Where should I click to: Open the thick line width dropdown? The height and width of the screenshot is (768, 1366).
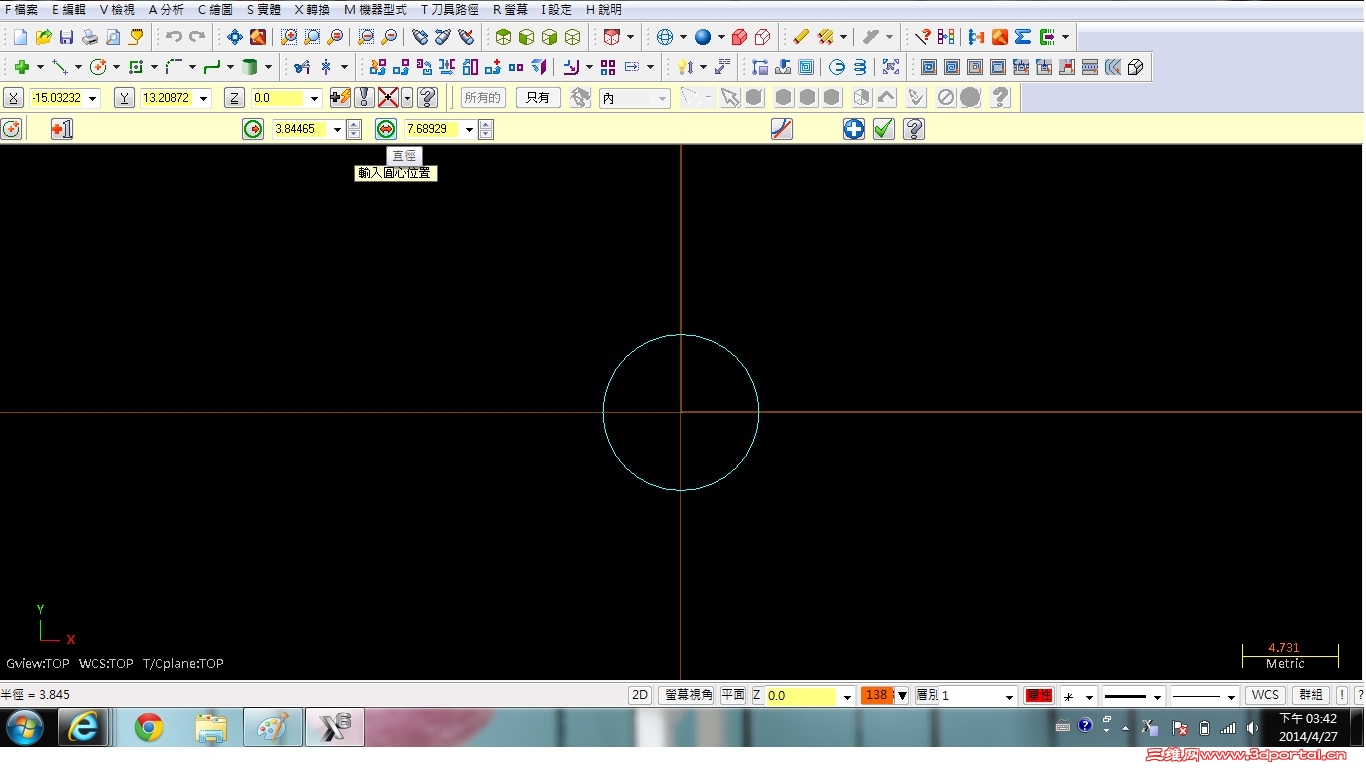(1157, 696)
